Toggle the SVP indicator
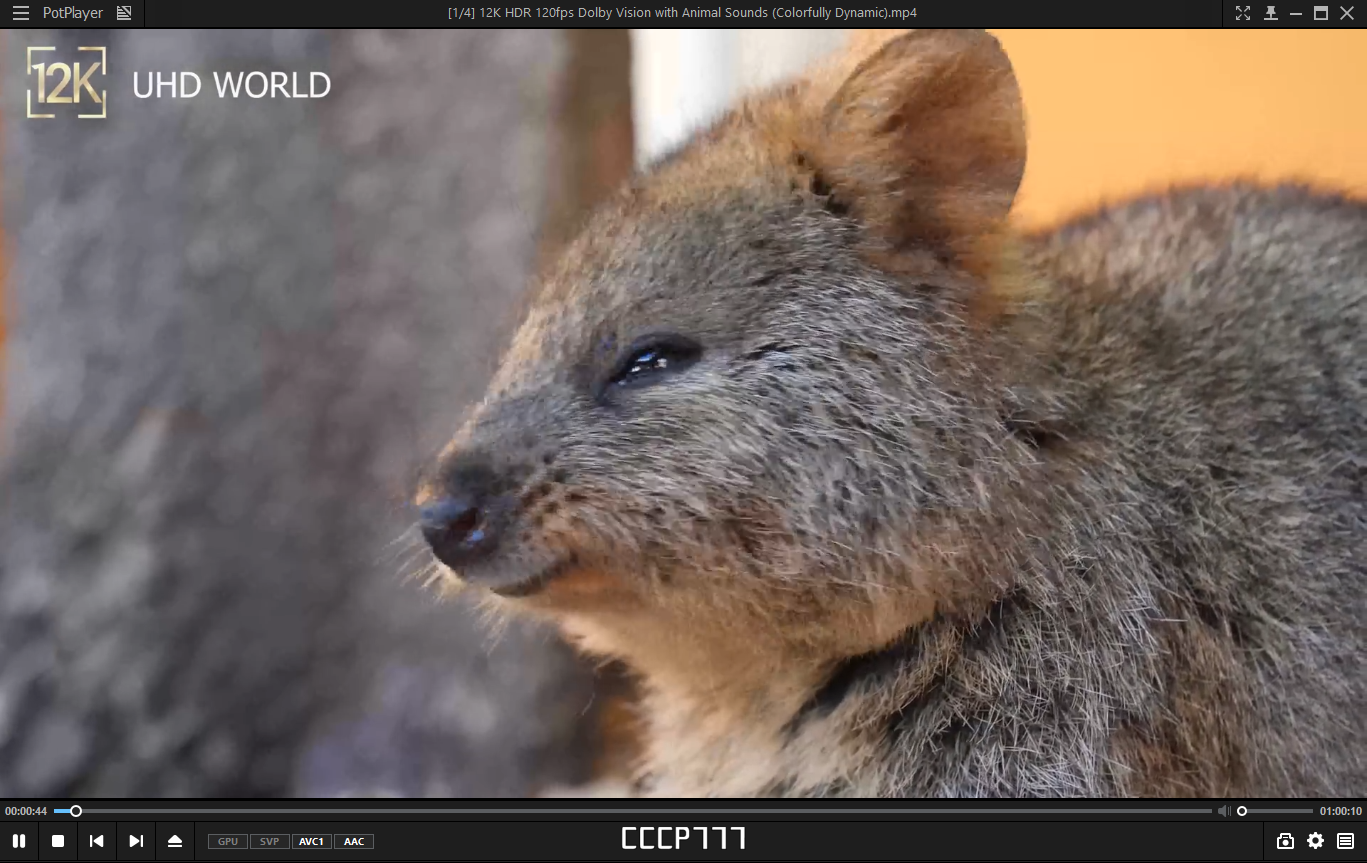The image size is (1367, 863). click(x=269, y=842)
